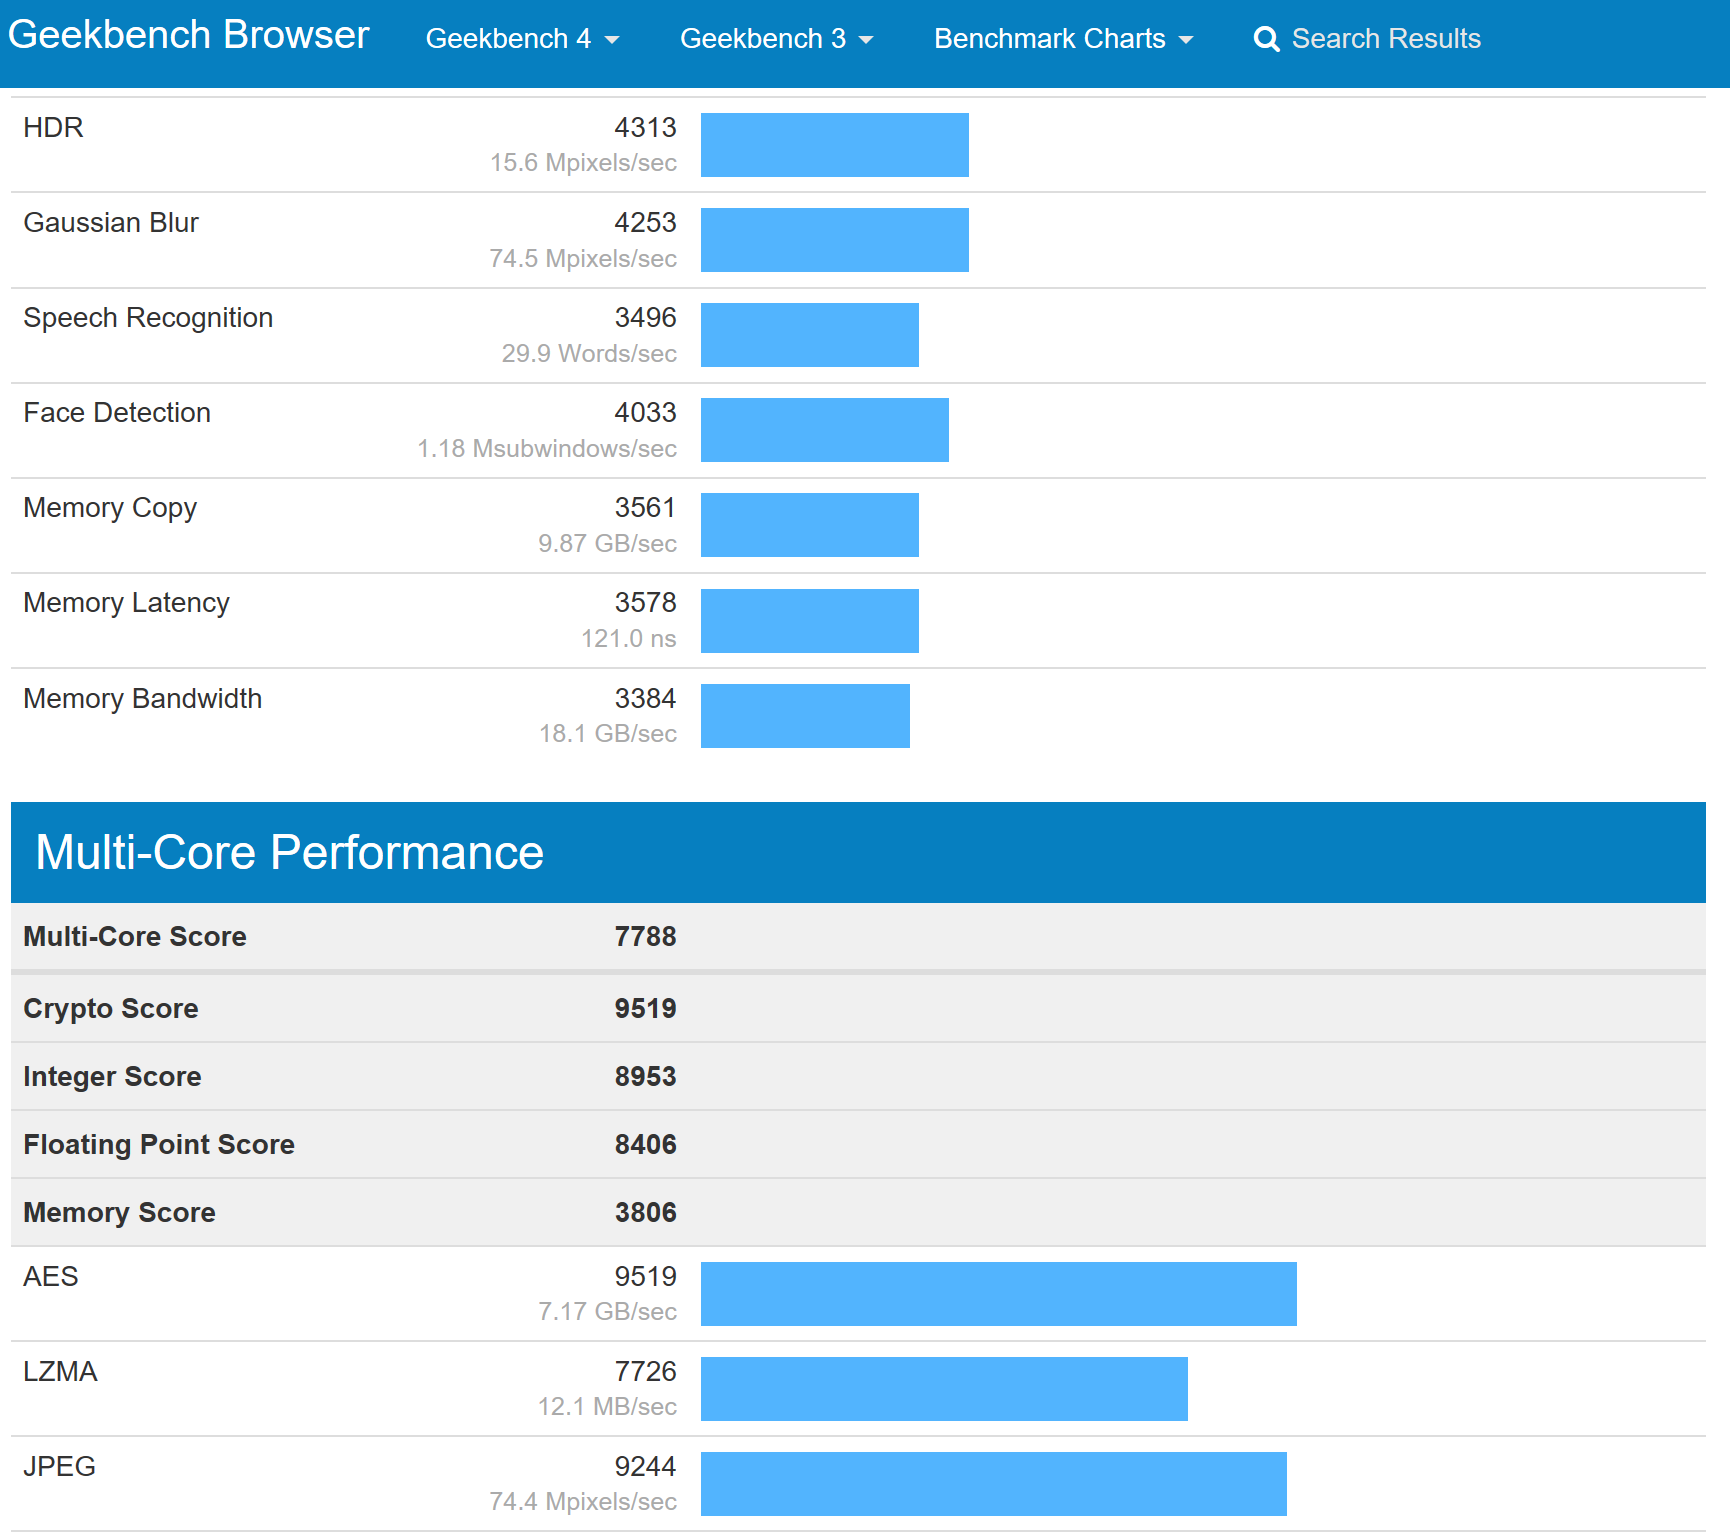Open the Geekbench 4 dropdown menu
Image resolution: width=1730 pixels, height=1539 pixels.
(x=522, y=39)
